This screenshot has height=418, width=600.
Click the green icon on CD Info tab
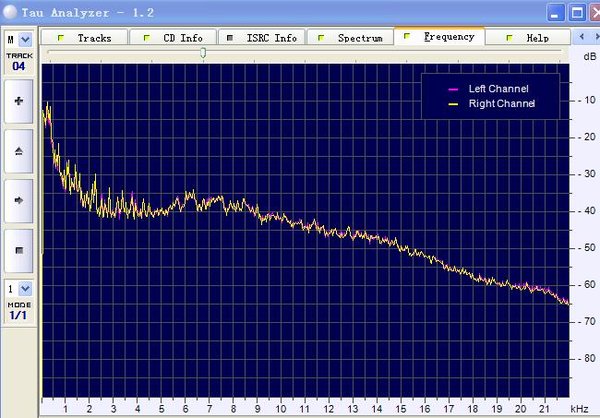click(147, 38)
